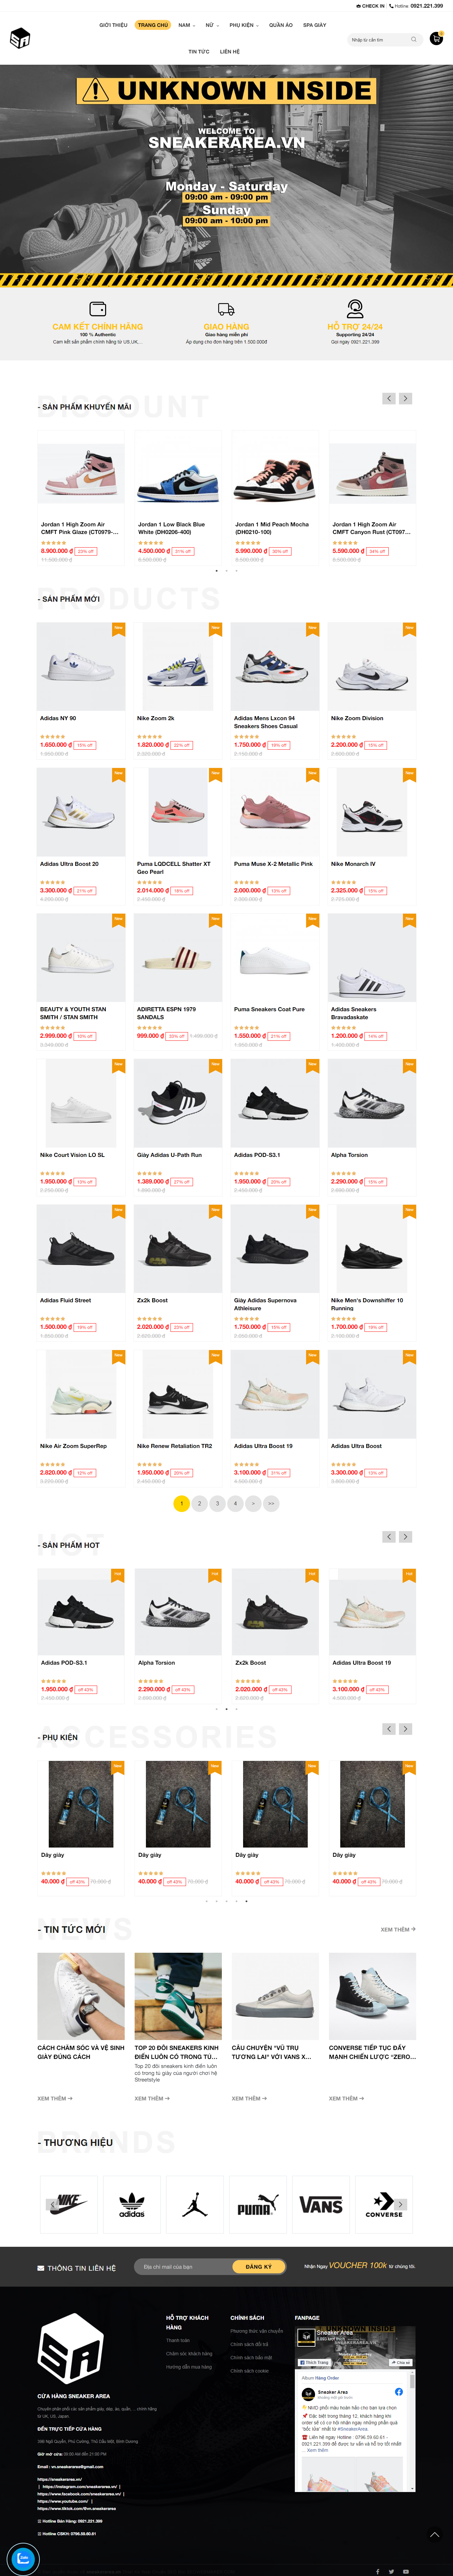Click the search magnifier icon
453x2576 pixels.
pos(413,40)
